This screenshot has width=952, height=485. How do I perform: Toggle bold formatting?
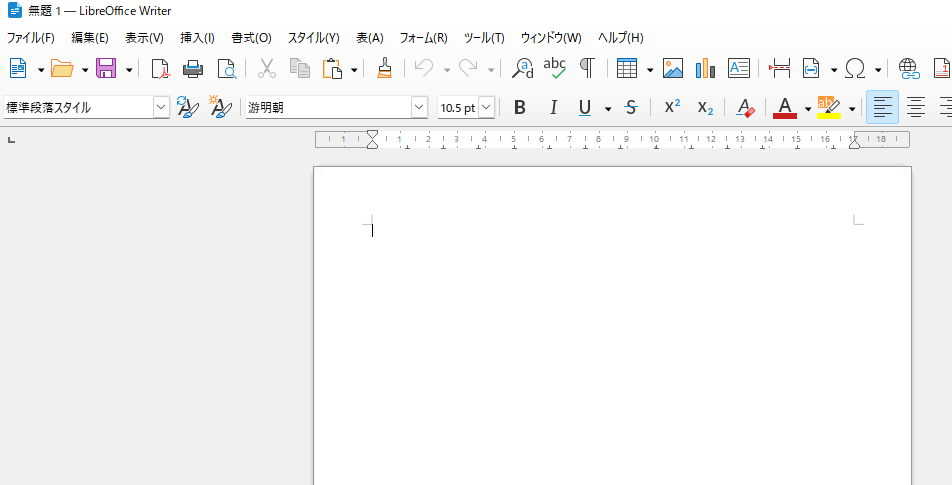(x=519, y=107)
